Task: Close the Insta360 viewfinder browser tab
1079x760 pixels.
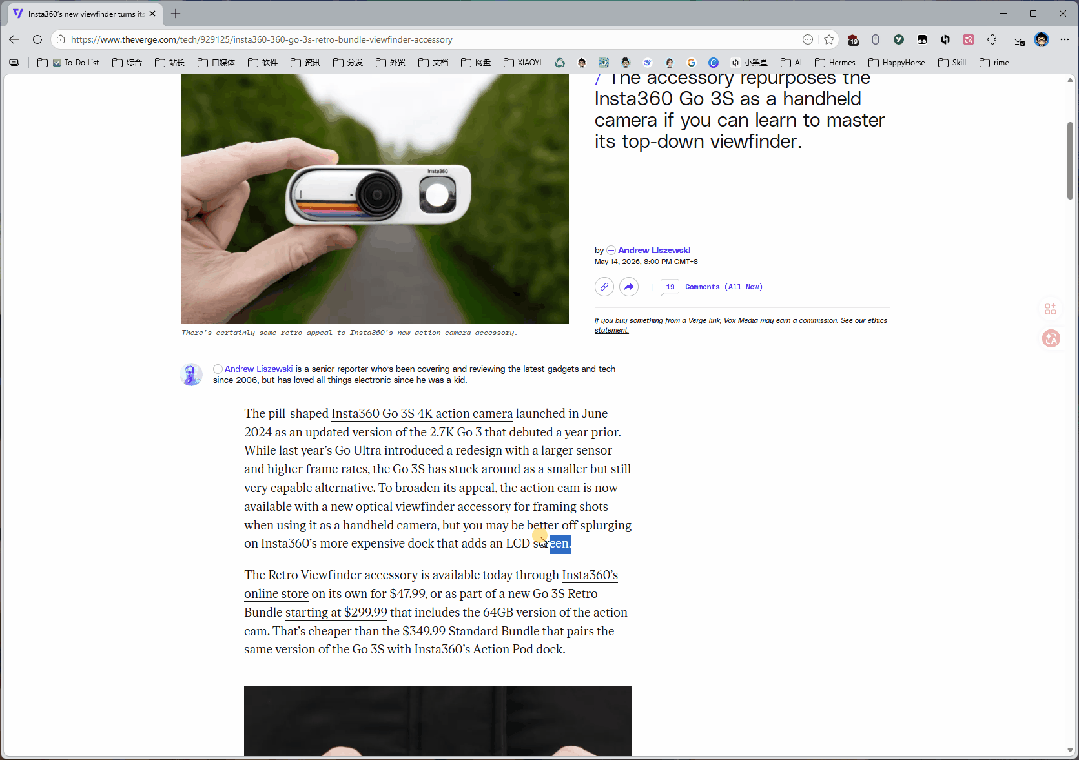Action: [x=153, y=13]
